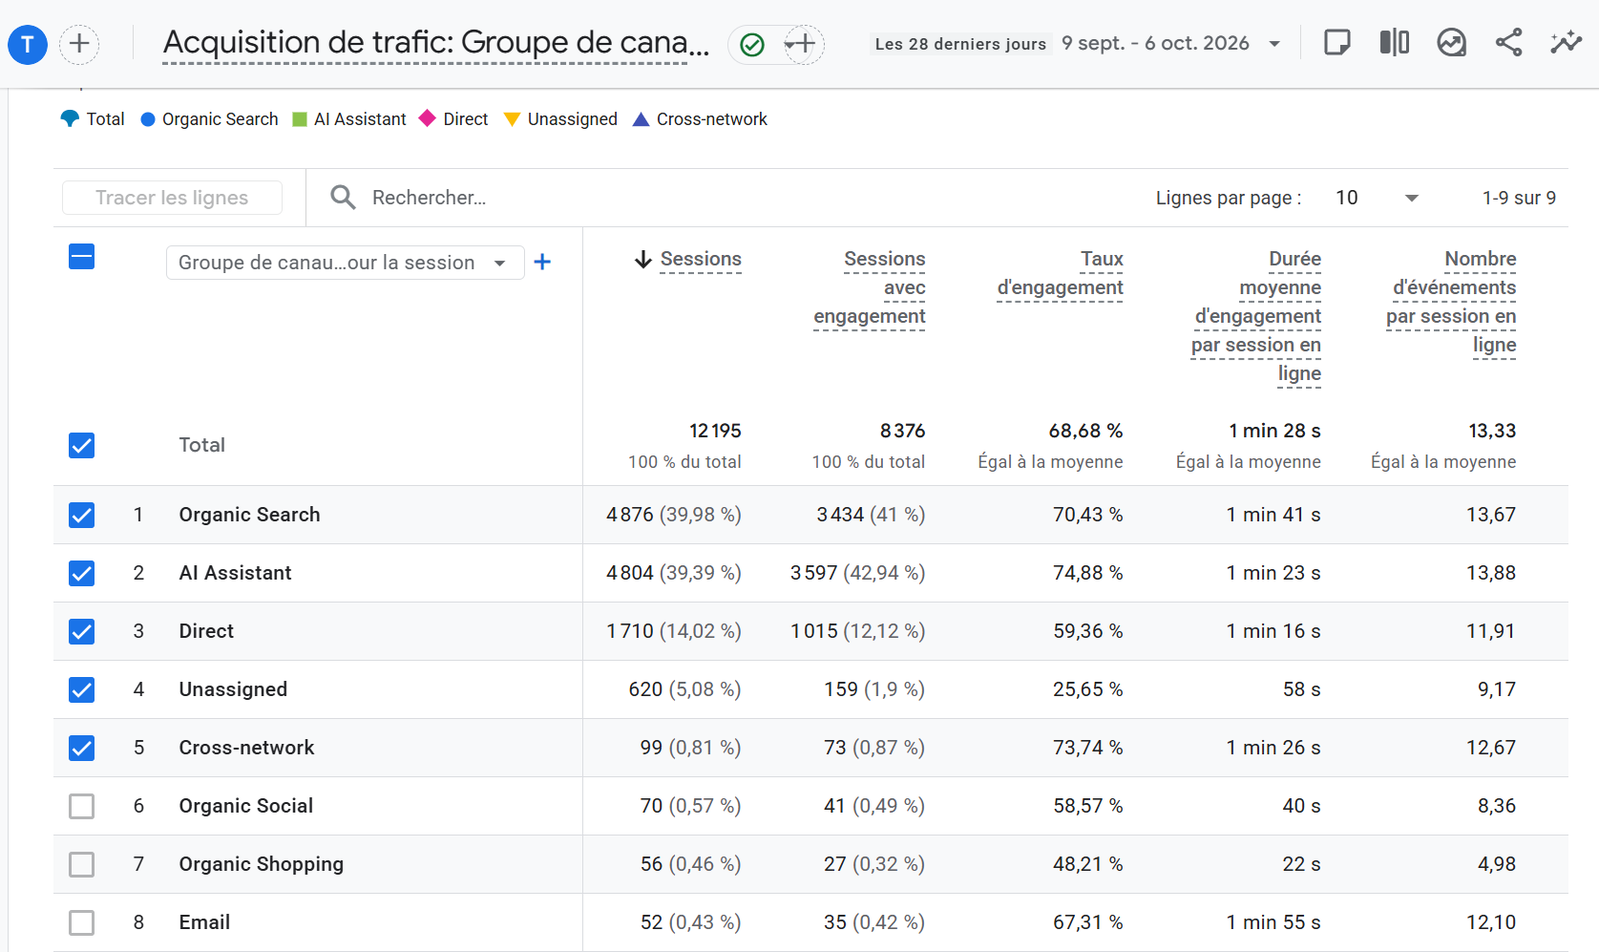Click the Organic Search legend blue circle
Screen dimensions: 1599x952
pyautogui.click(x=148, y=119)
